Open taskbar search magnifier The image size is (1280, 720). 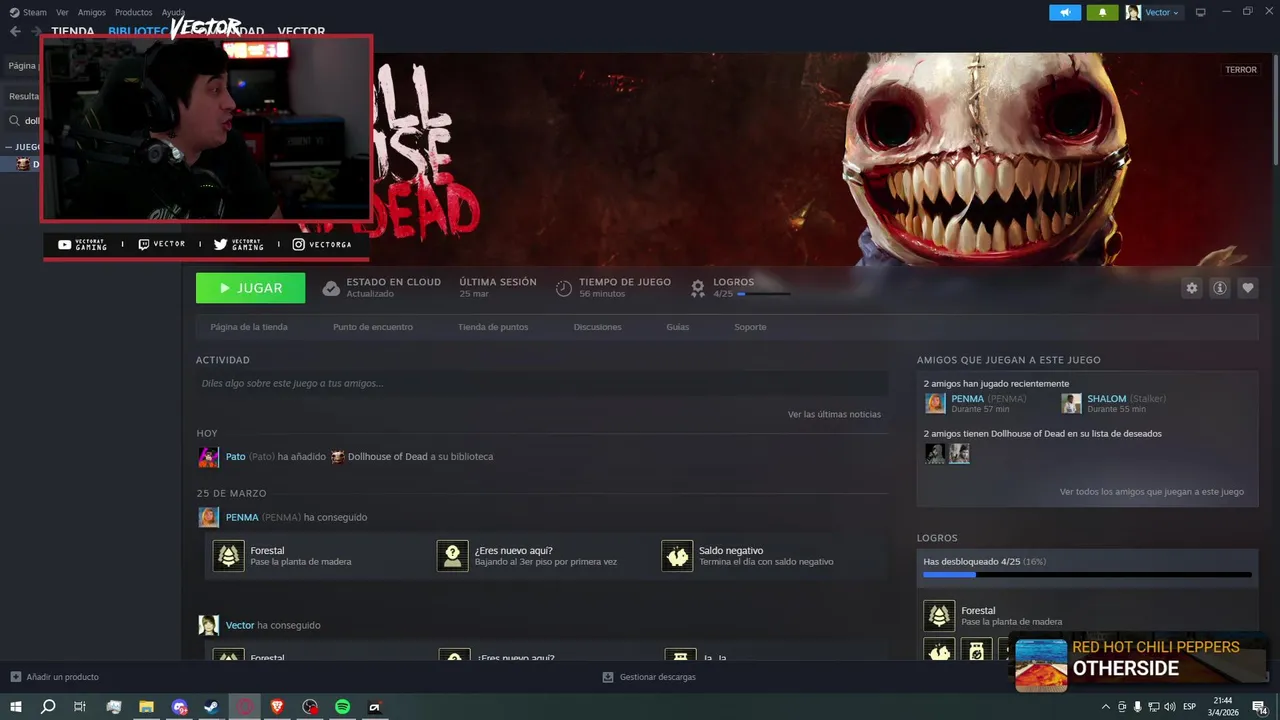pos(48,707)
